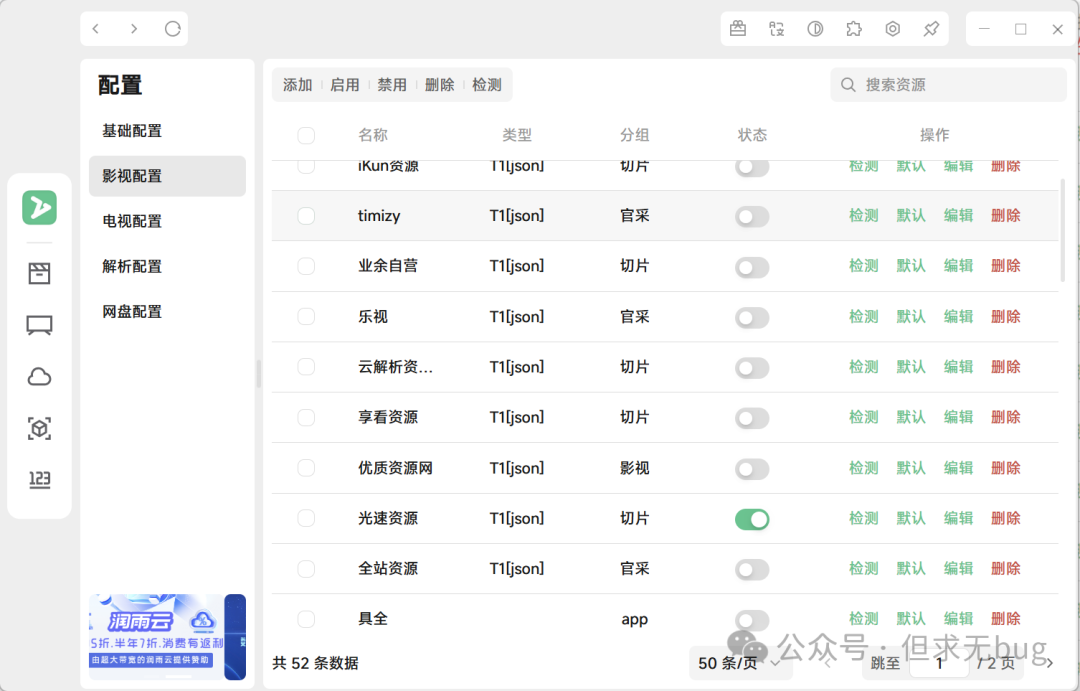The image size is (1080, 691).
Task: Check the select-all checkbox in table header
Action: [306, 136]
